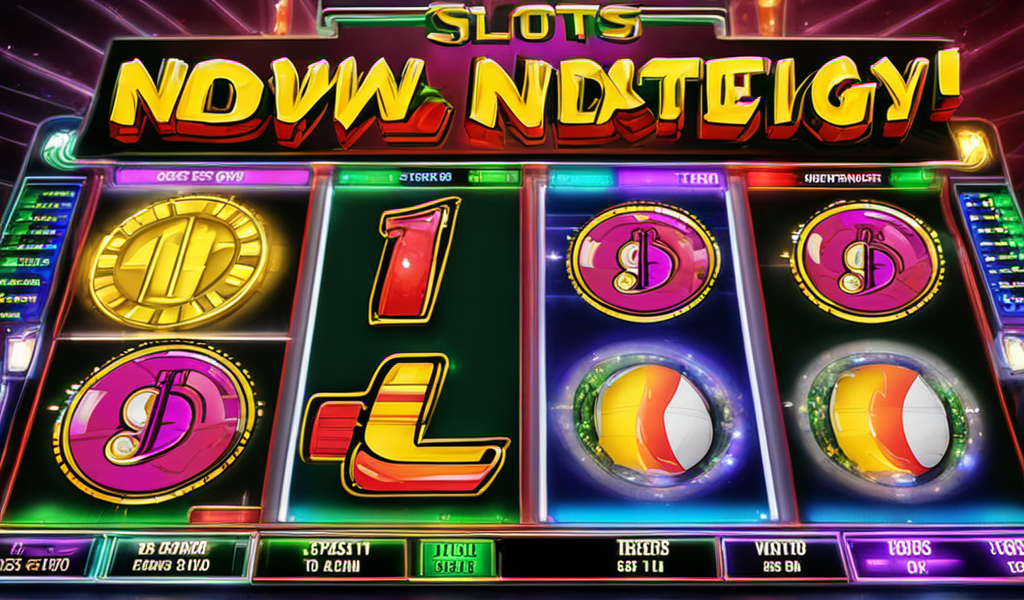Click the yellow and red L symbol
This screenshot has height=600, width=1024.
coord(403,426)
